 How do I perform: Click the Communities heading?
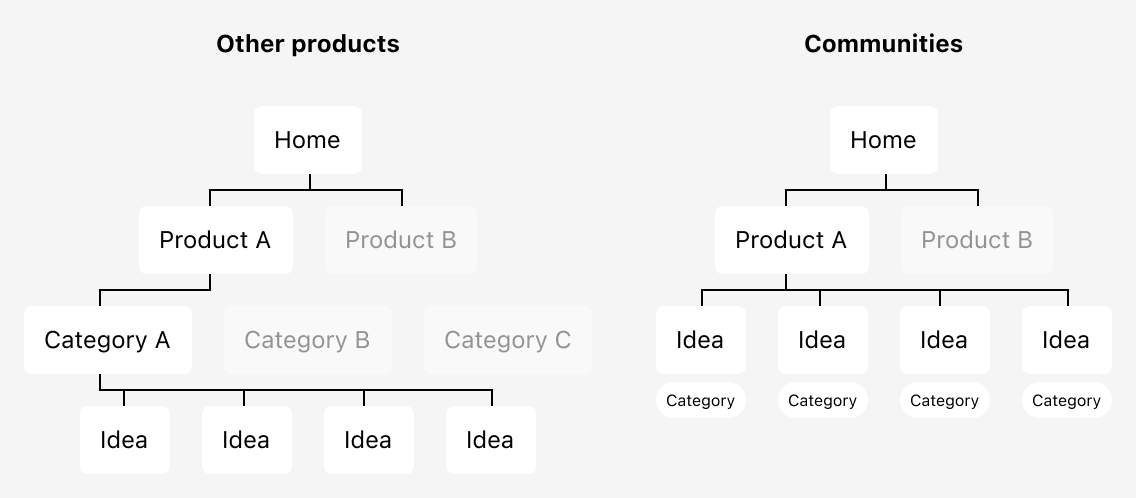[883, 44]
